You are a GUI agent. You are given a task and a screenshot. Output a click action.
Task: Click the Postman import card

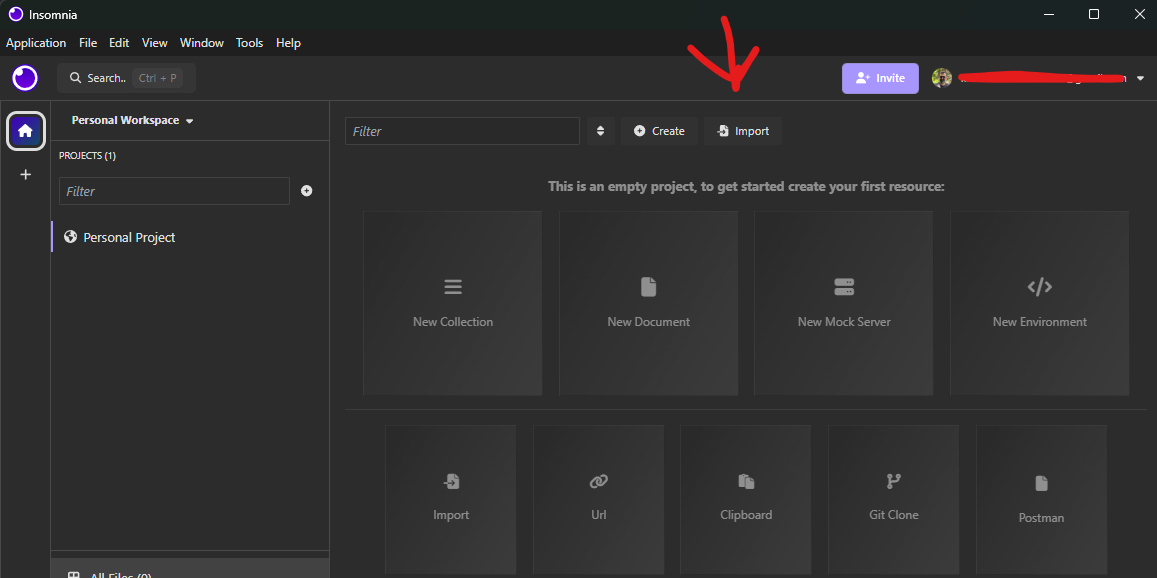point(1041,498)
